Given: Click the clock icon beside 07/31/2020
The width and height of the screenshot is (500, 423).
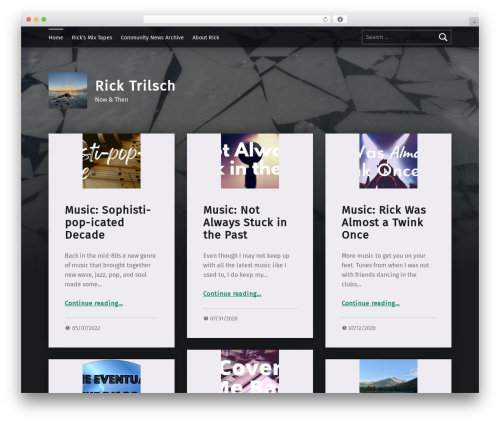Looking at the screenshot, I should 206,318.
